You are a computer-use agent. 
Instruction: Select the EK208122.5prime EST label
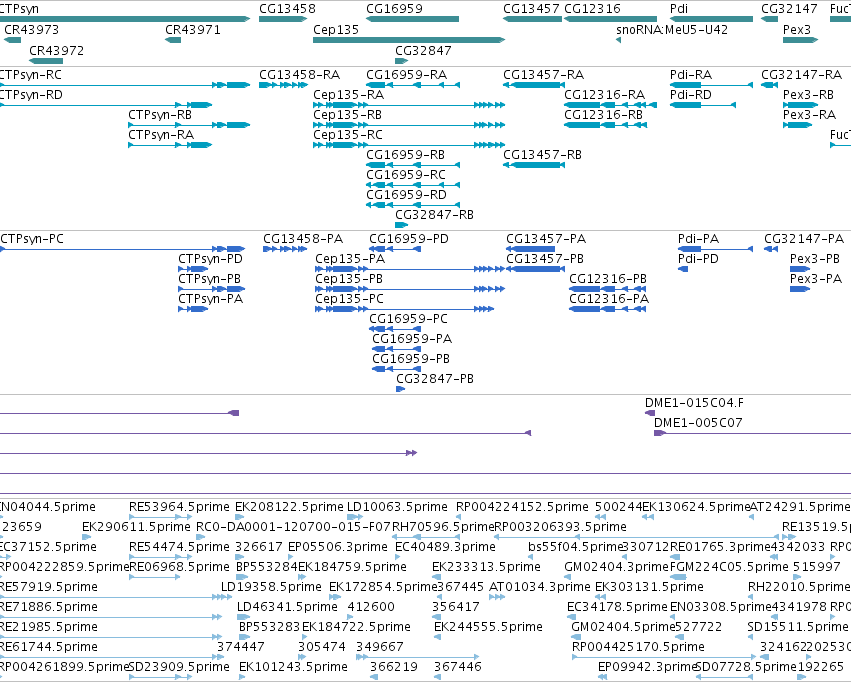point(289,507)
